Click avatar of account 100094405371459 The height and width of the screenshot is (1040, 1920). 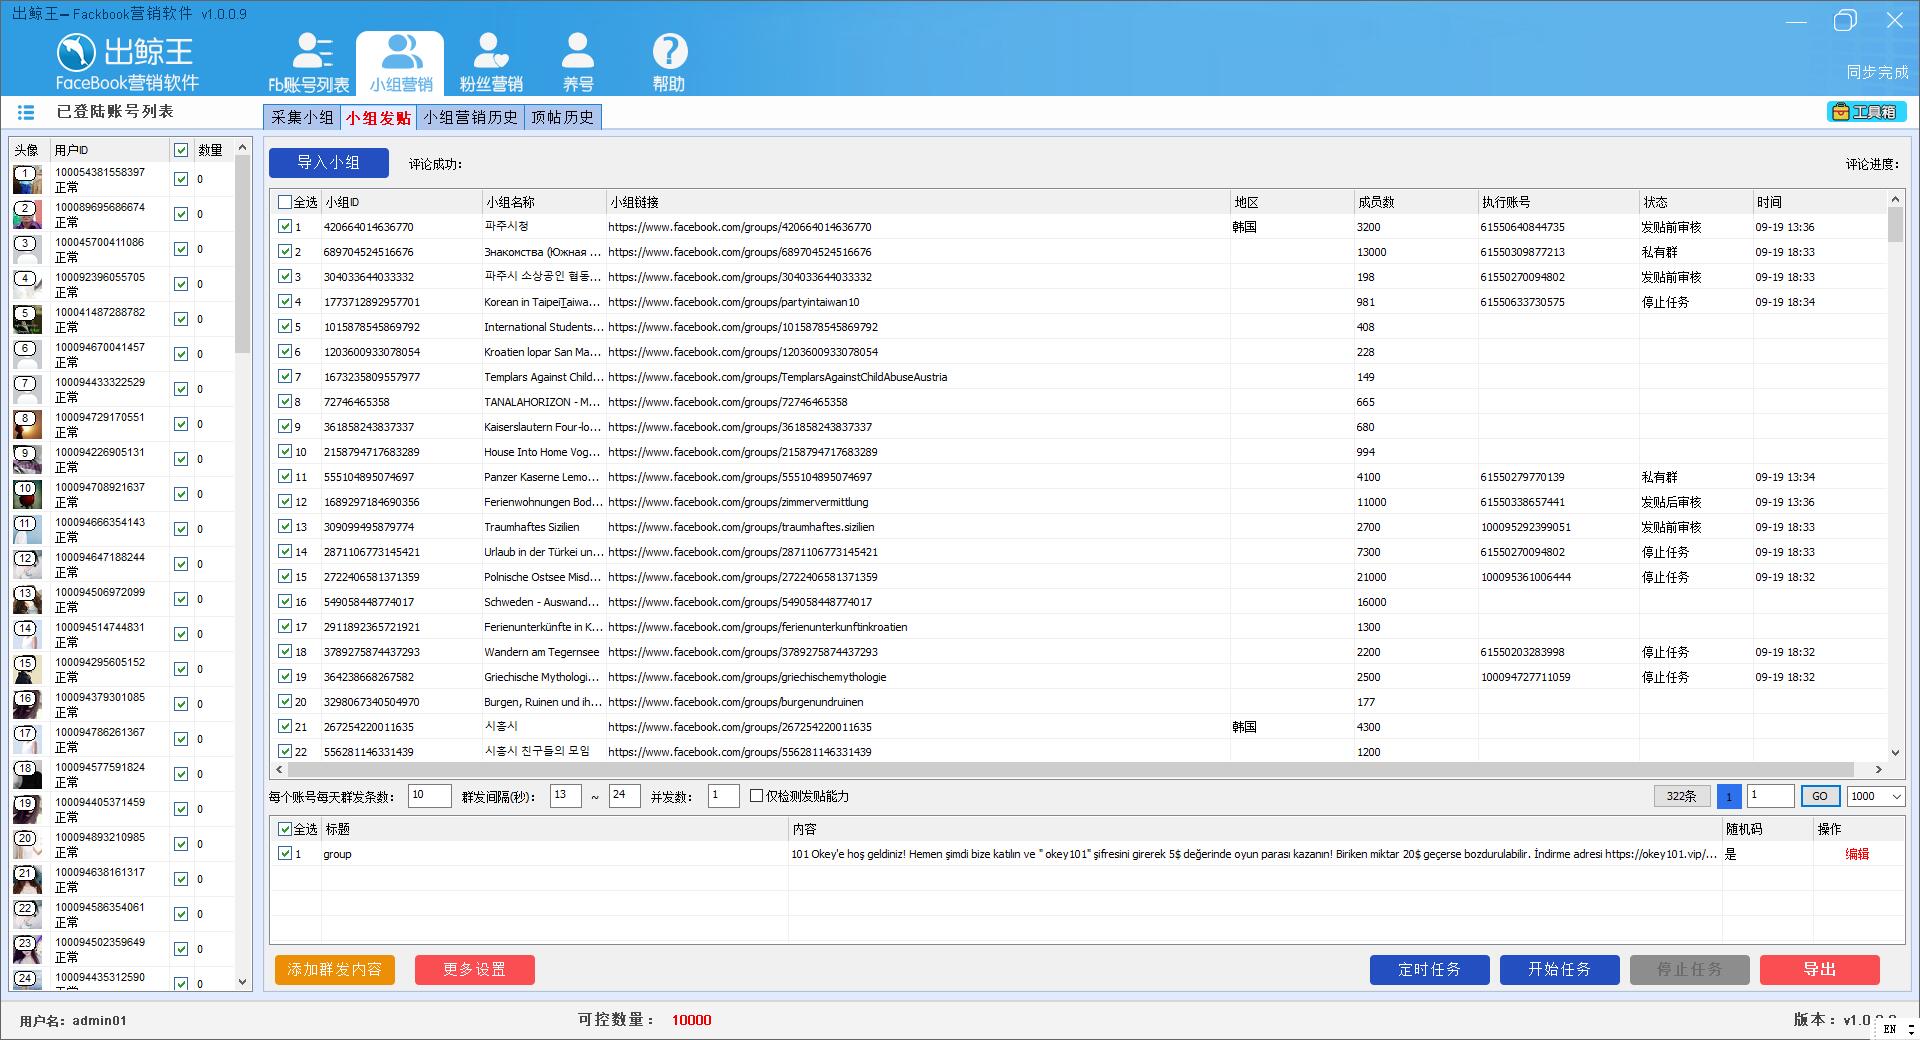point(27,810)
